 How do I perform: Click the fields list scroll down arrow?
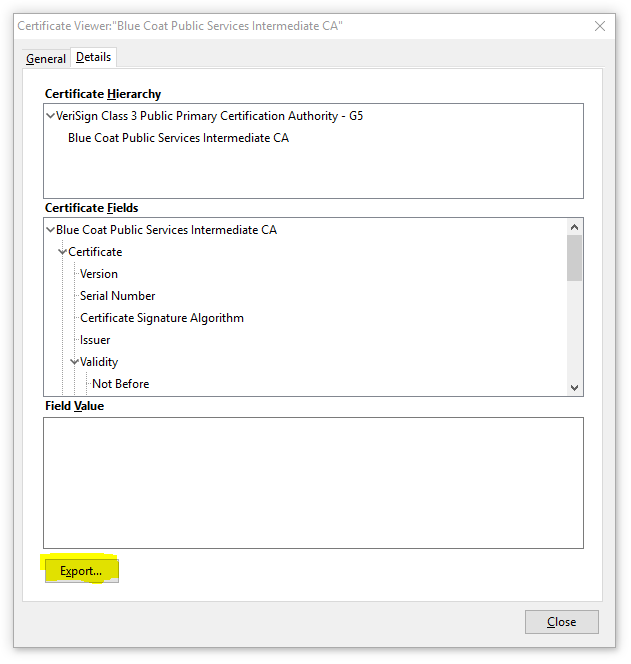point(574,387)
